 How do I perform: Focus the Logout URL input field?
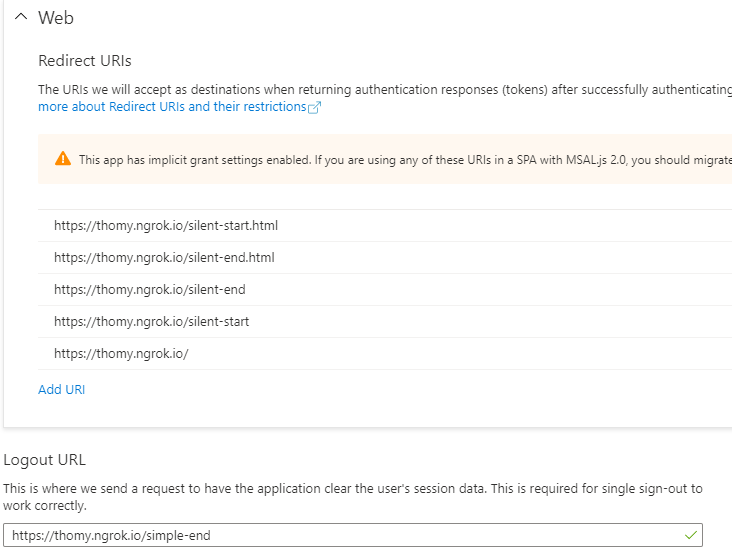pos(353,535)
